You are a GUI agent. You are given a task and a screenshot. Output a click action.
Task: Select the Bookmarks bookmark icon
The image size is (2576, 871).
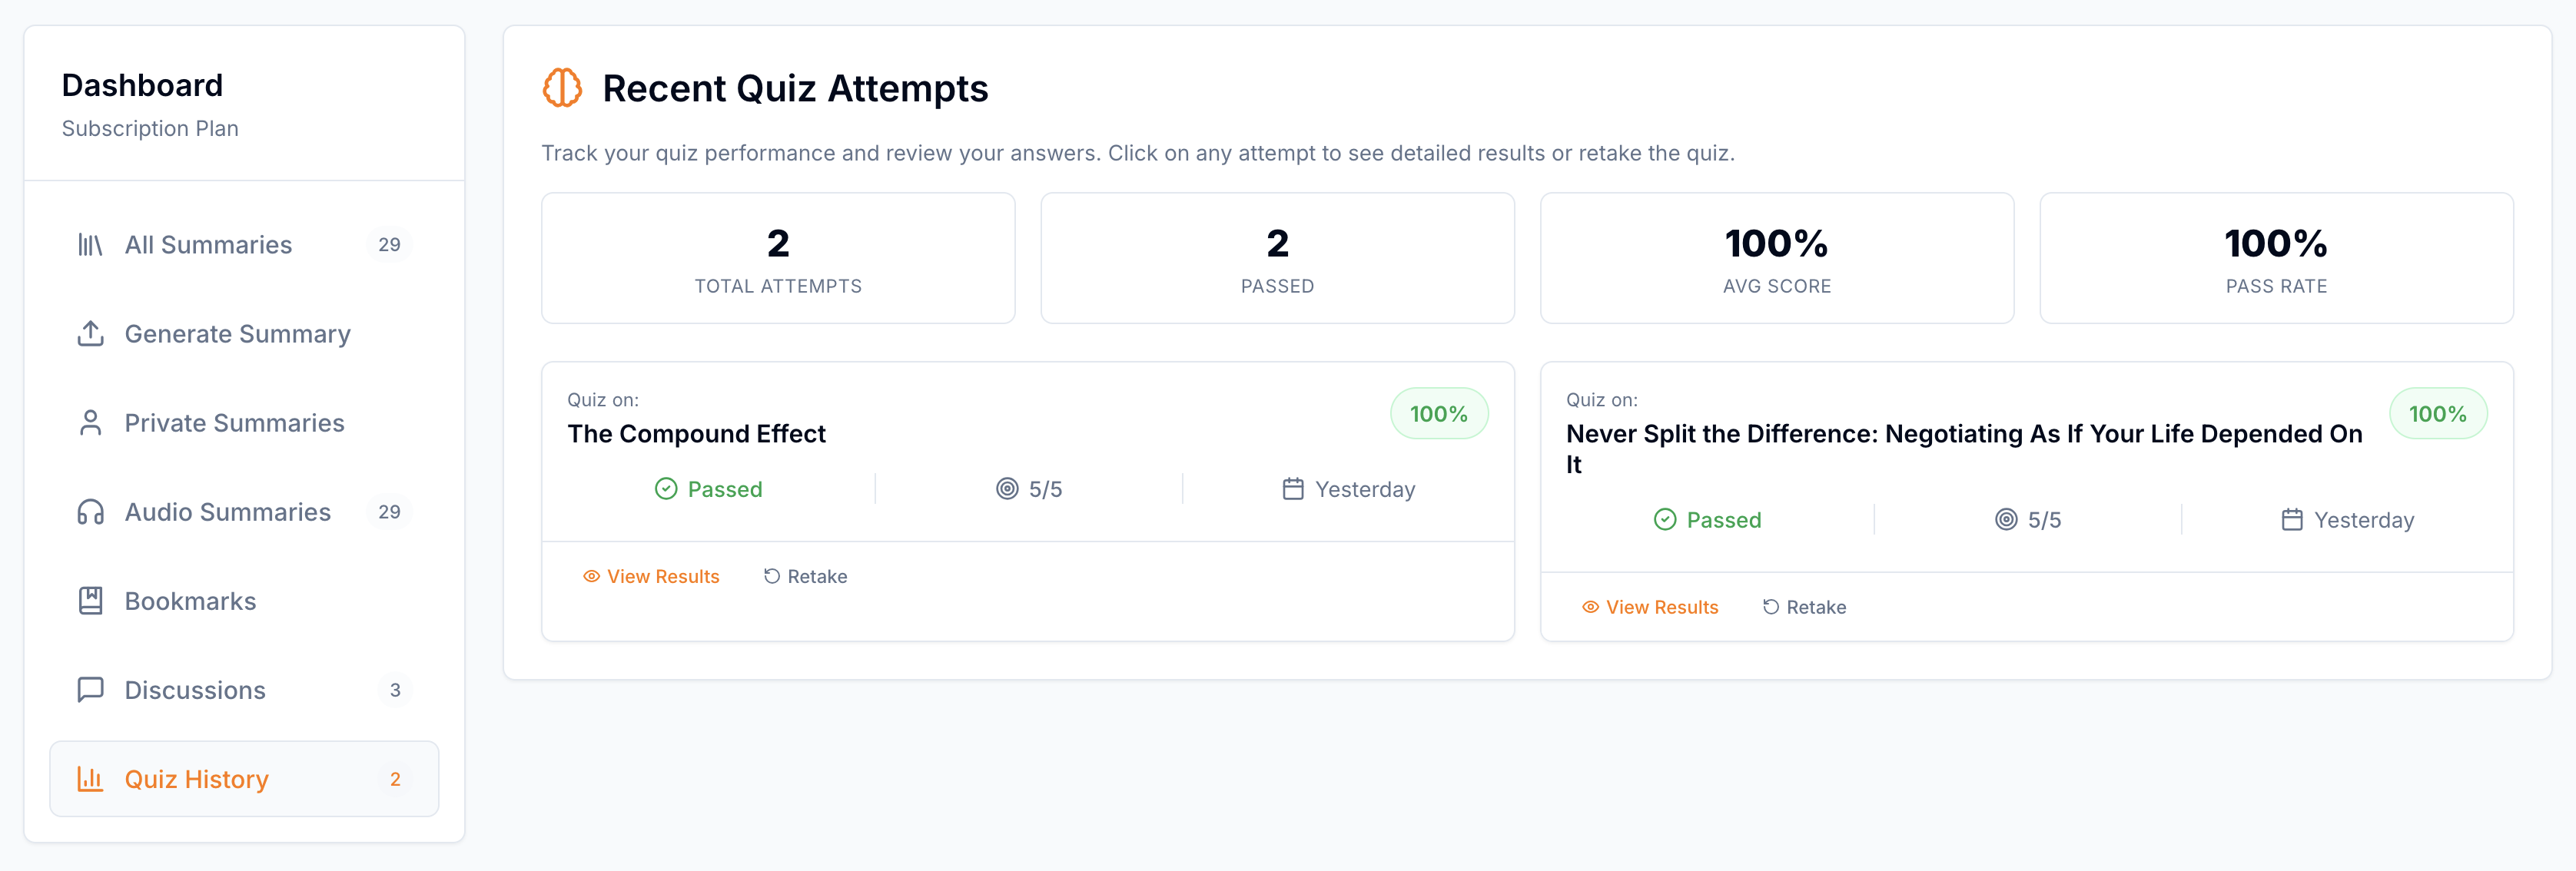tap(91, 600)
